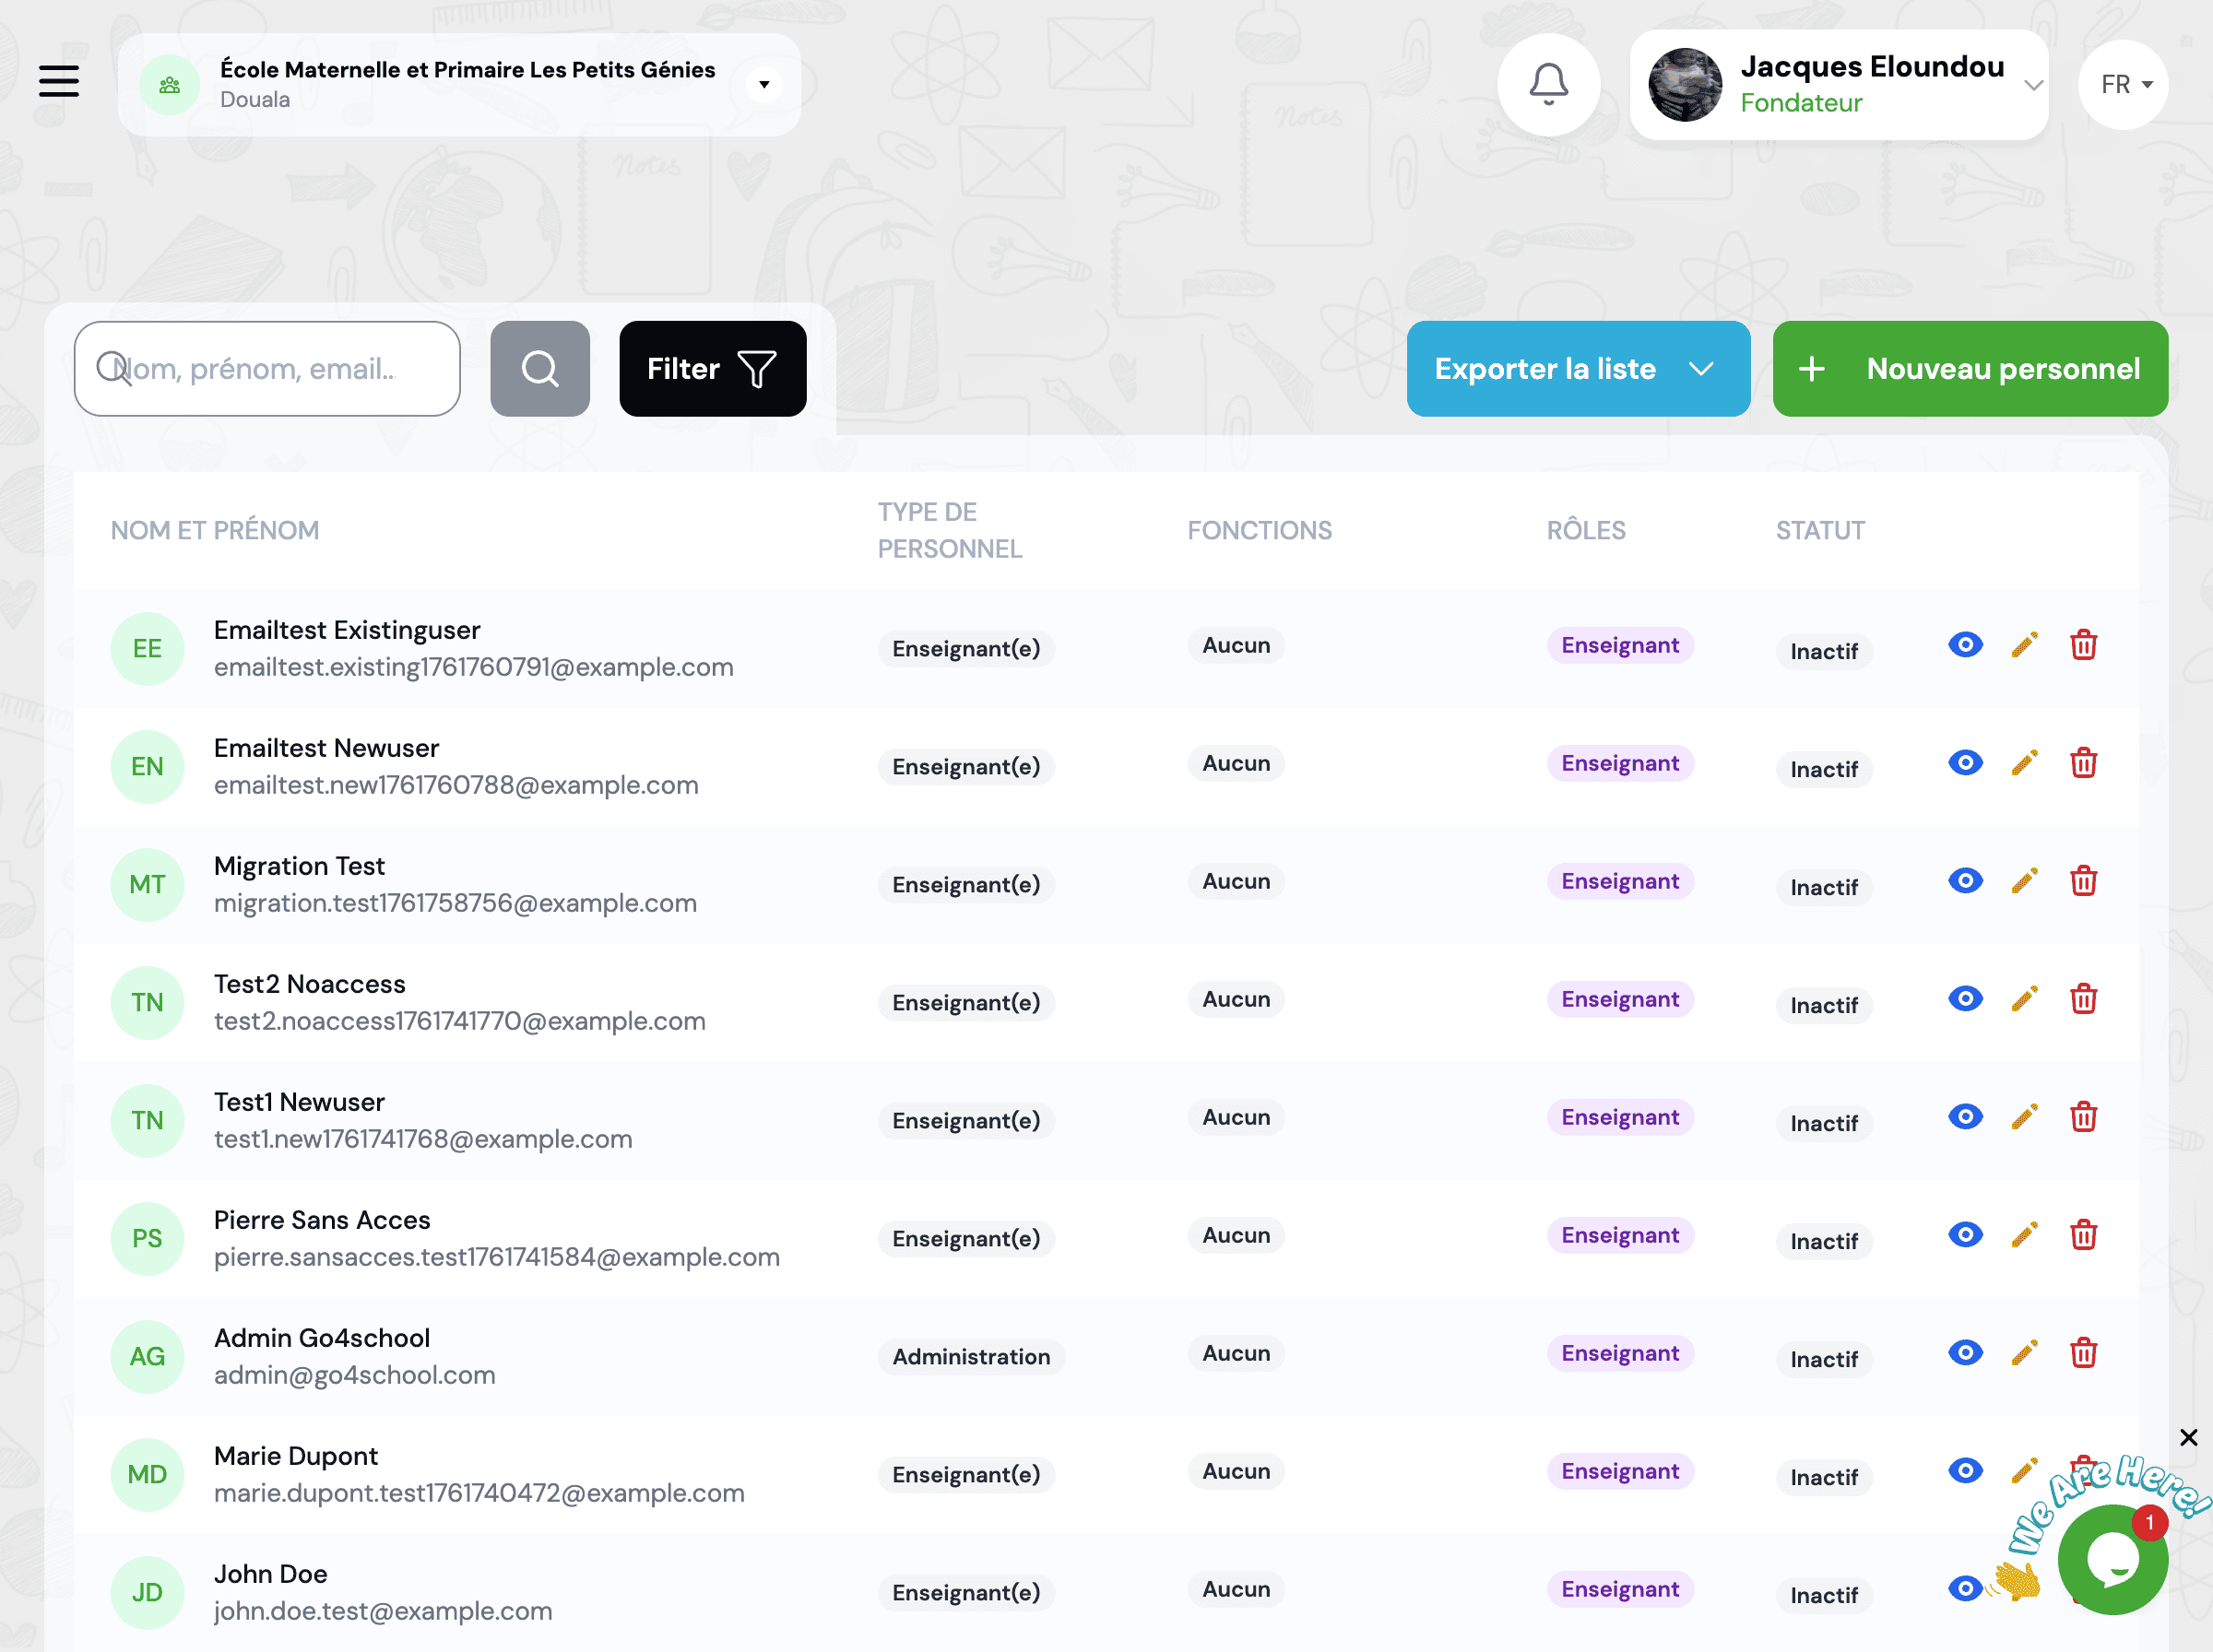
Task: Open the notifications bell
Action: 1548,84
